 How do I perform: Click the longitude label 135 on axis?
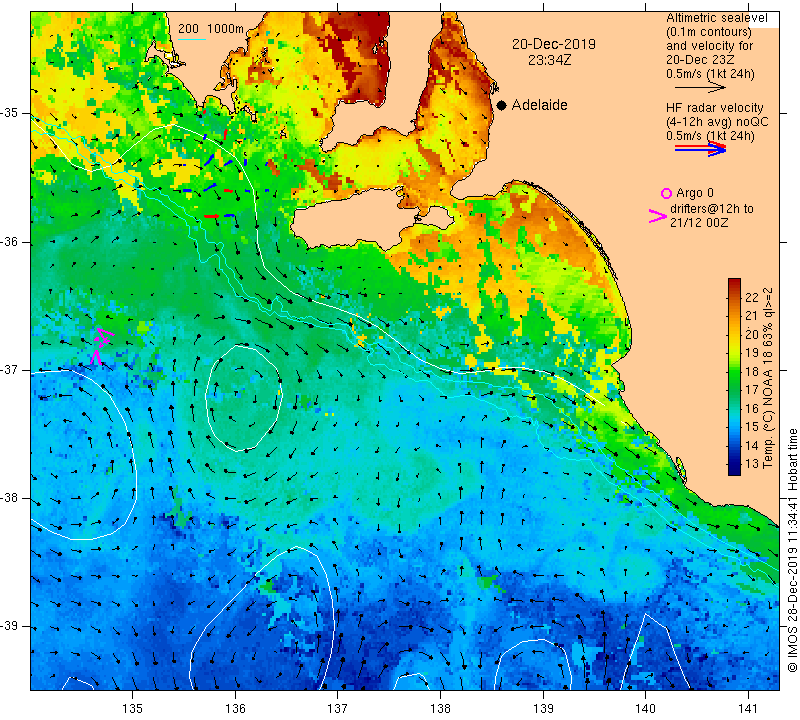pos(133,709)
